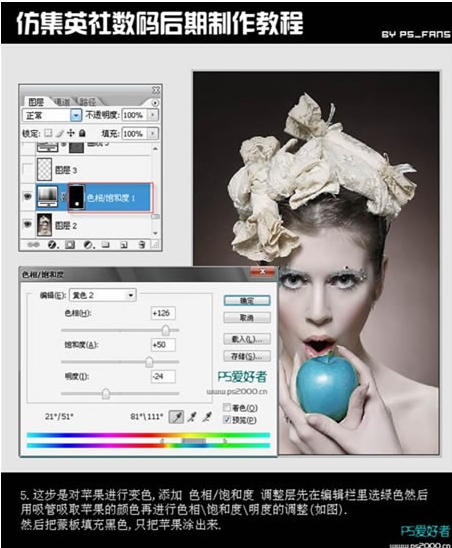Switch to the 图层 tab
Image resolution: width=452 pixels, height=548 pixels.
click(36, 102)
